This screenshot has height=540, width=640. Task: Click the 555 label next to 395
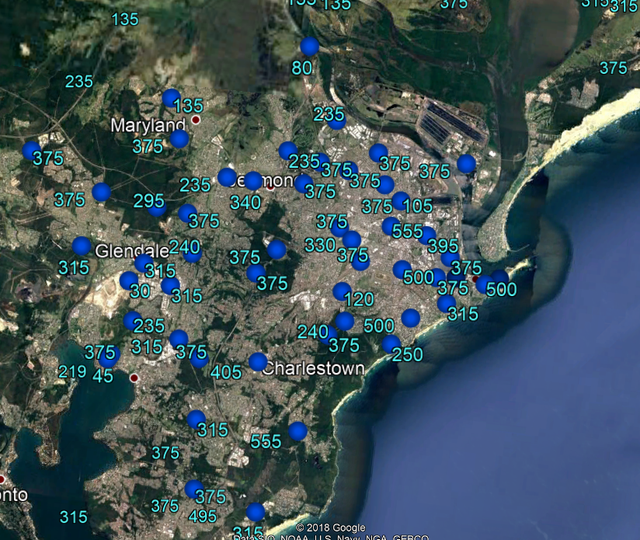pos(407,231)
